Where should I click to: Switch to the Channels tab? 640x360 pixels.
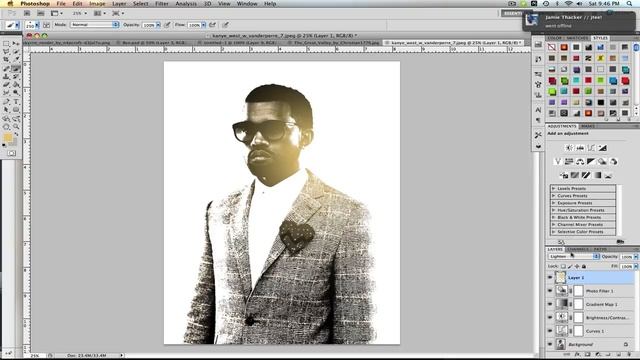[577, 249]
